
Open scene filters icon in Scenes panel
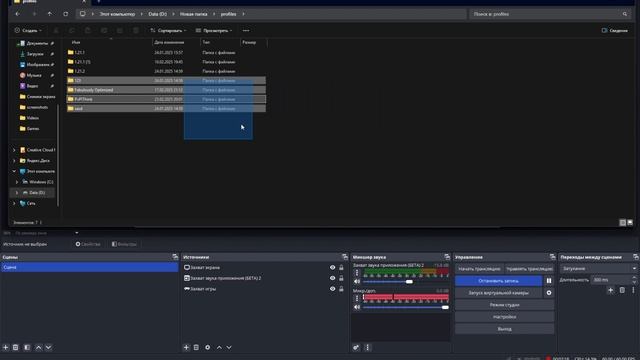tap(27, 347)
